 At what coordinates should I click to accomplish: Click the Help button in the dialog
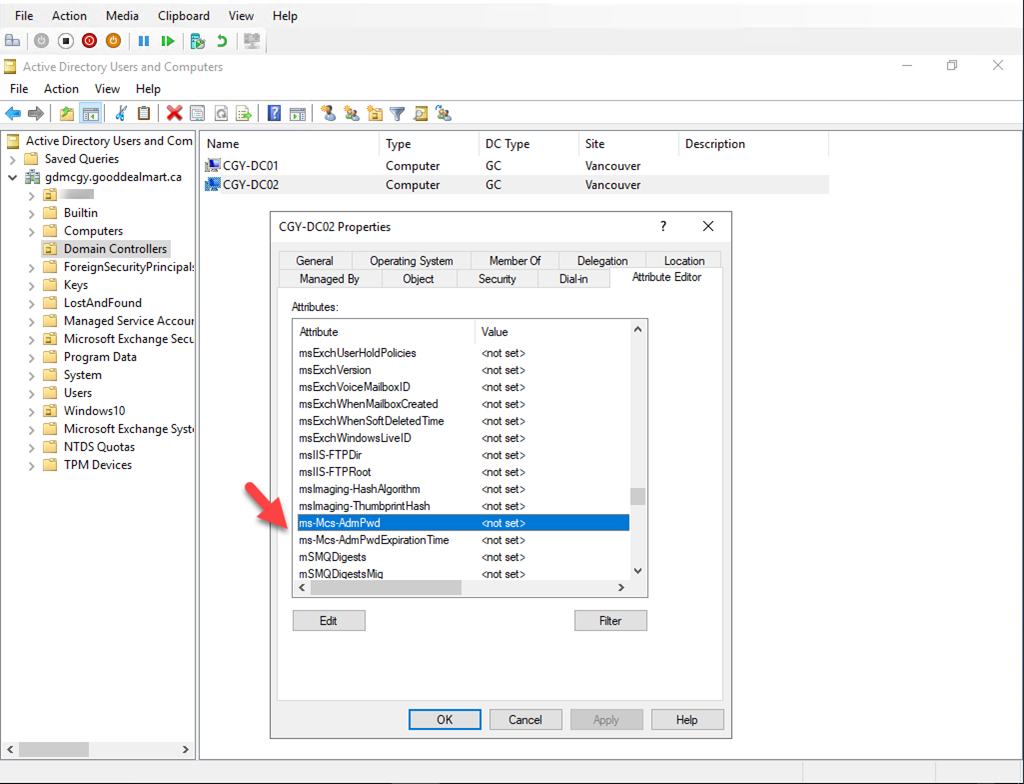tap(687, 719)
